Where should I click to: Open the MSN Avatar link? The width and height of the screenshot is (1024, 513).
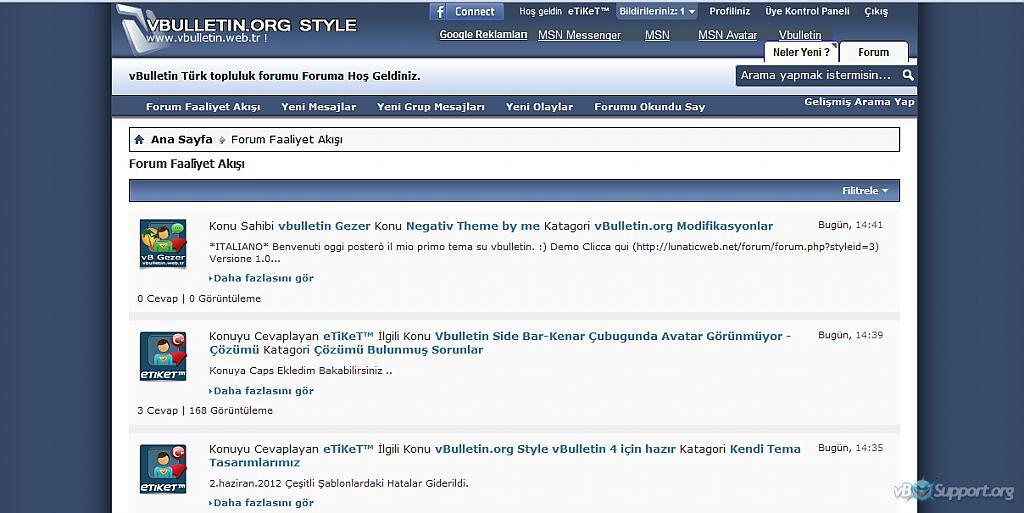click(728, 35)
